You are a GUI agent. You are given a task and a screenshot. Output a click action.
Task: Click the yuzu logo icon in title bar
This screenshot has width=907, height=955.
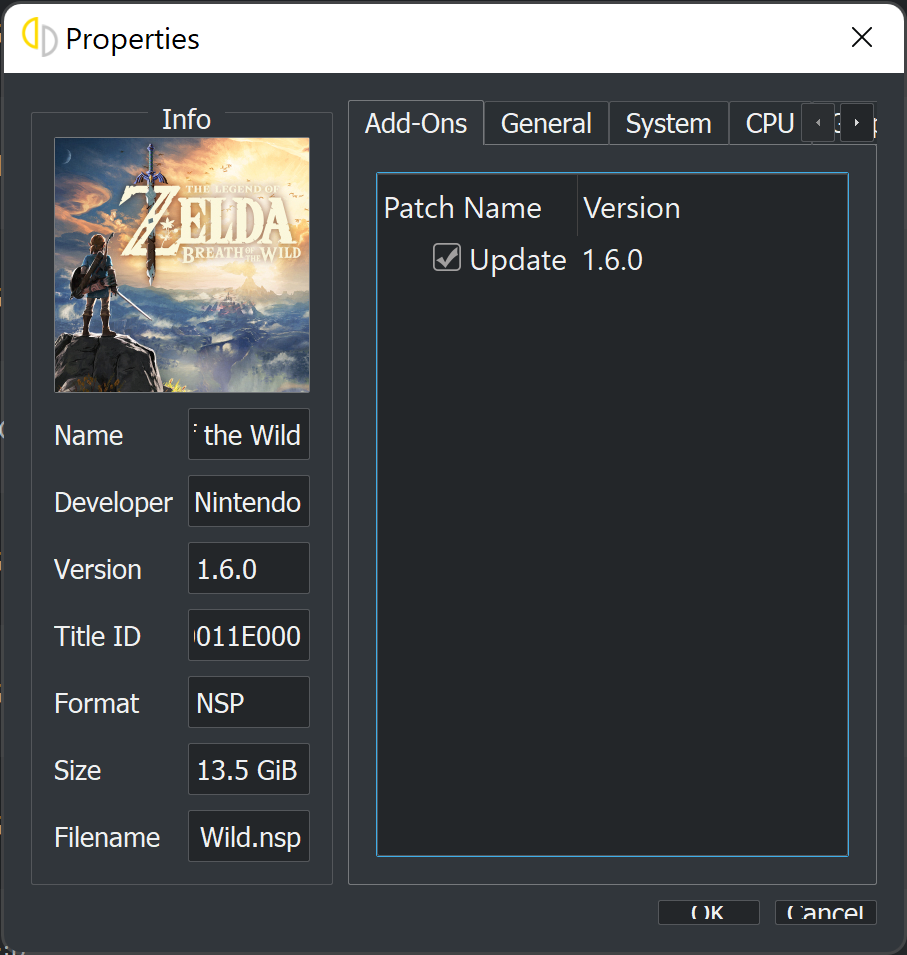(39, 38)
